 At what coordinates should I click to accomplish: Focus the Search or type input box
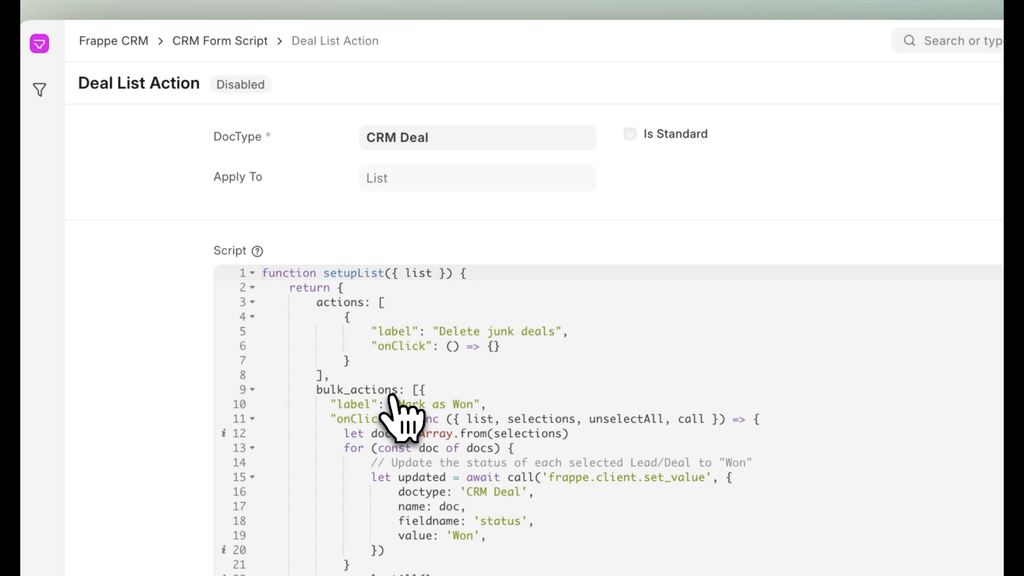click(960, 41)
